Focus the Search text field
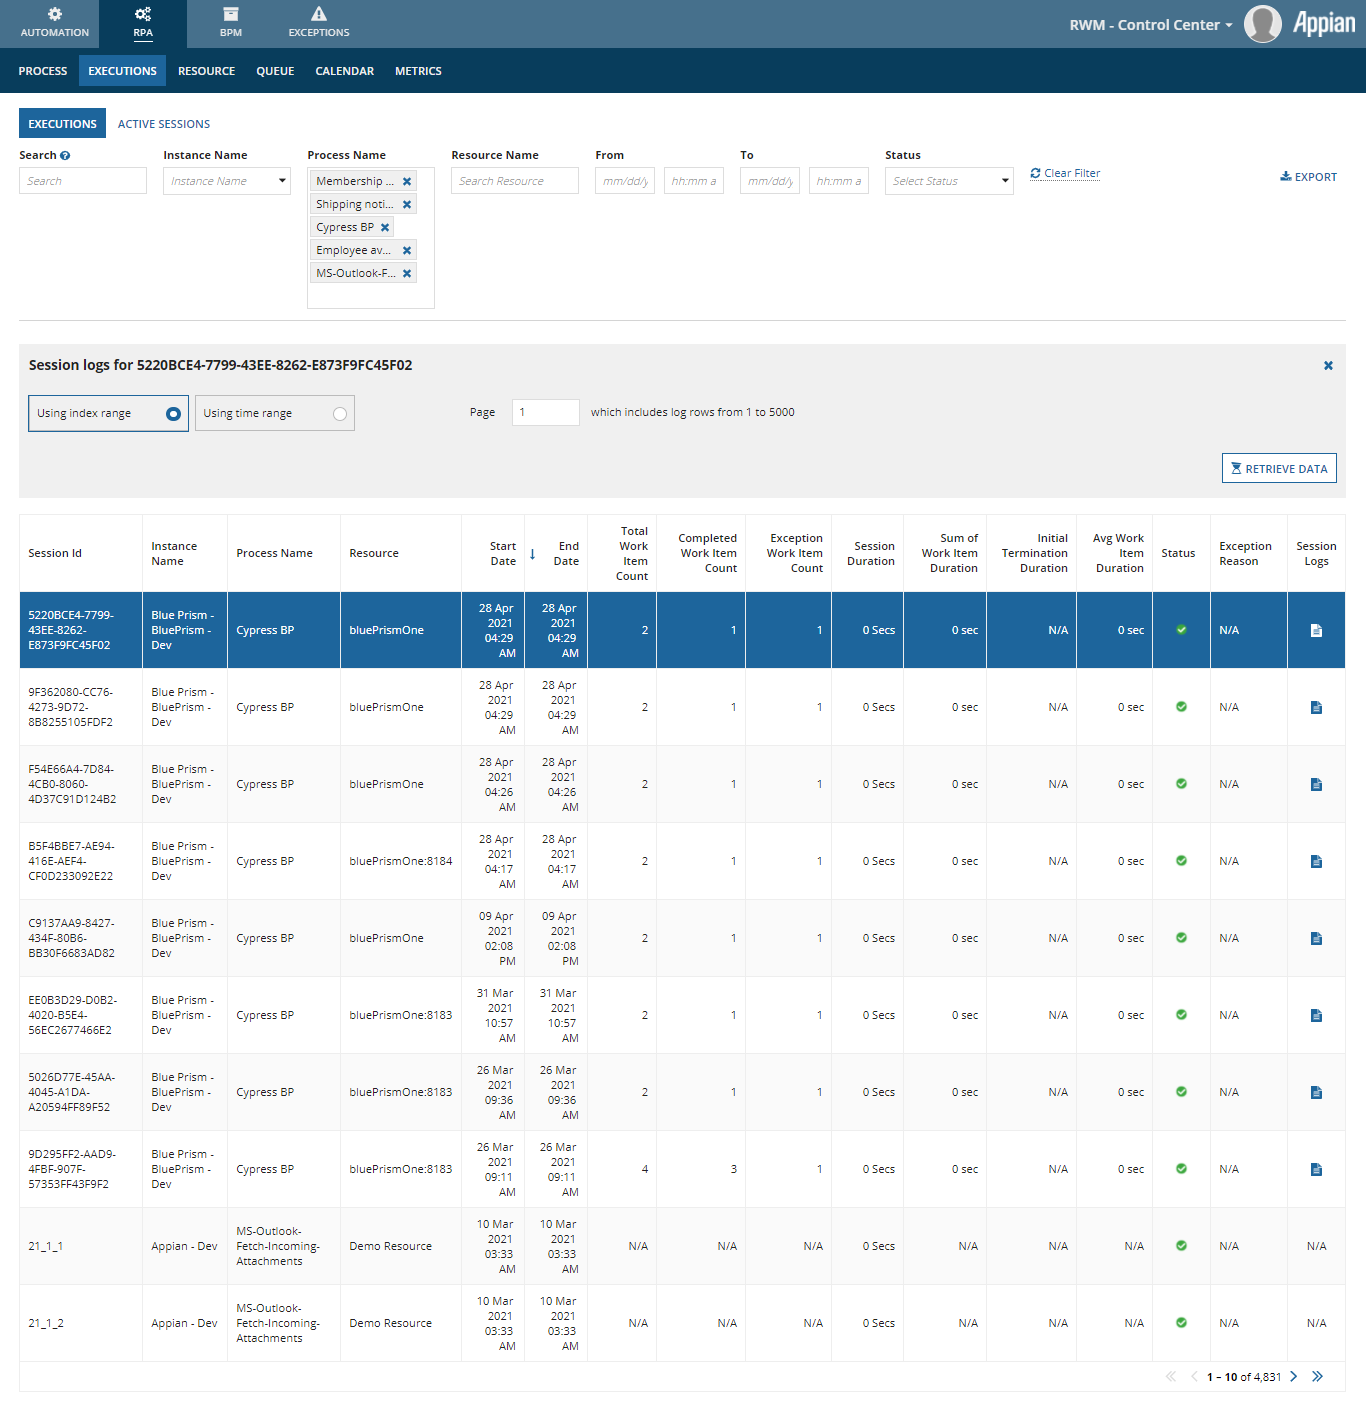Image resolution: width=1366 pixels, height=1426 pixels. (83, 181)
